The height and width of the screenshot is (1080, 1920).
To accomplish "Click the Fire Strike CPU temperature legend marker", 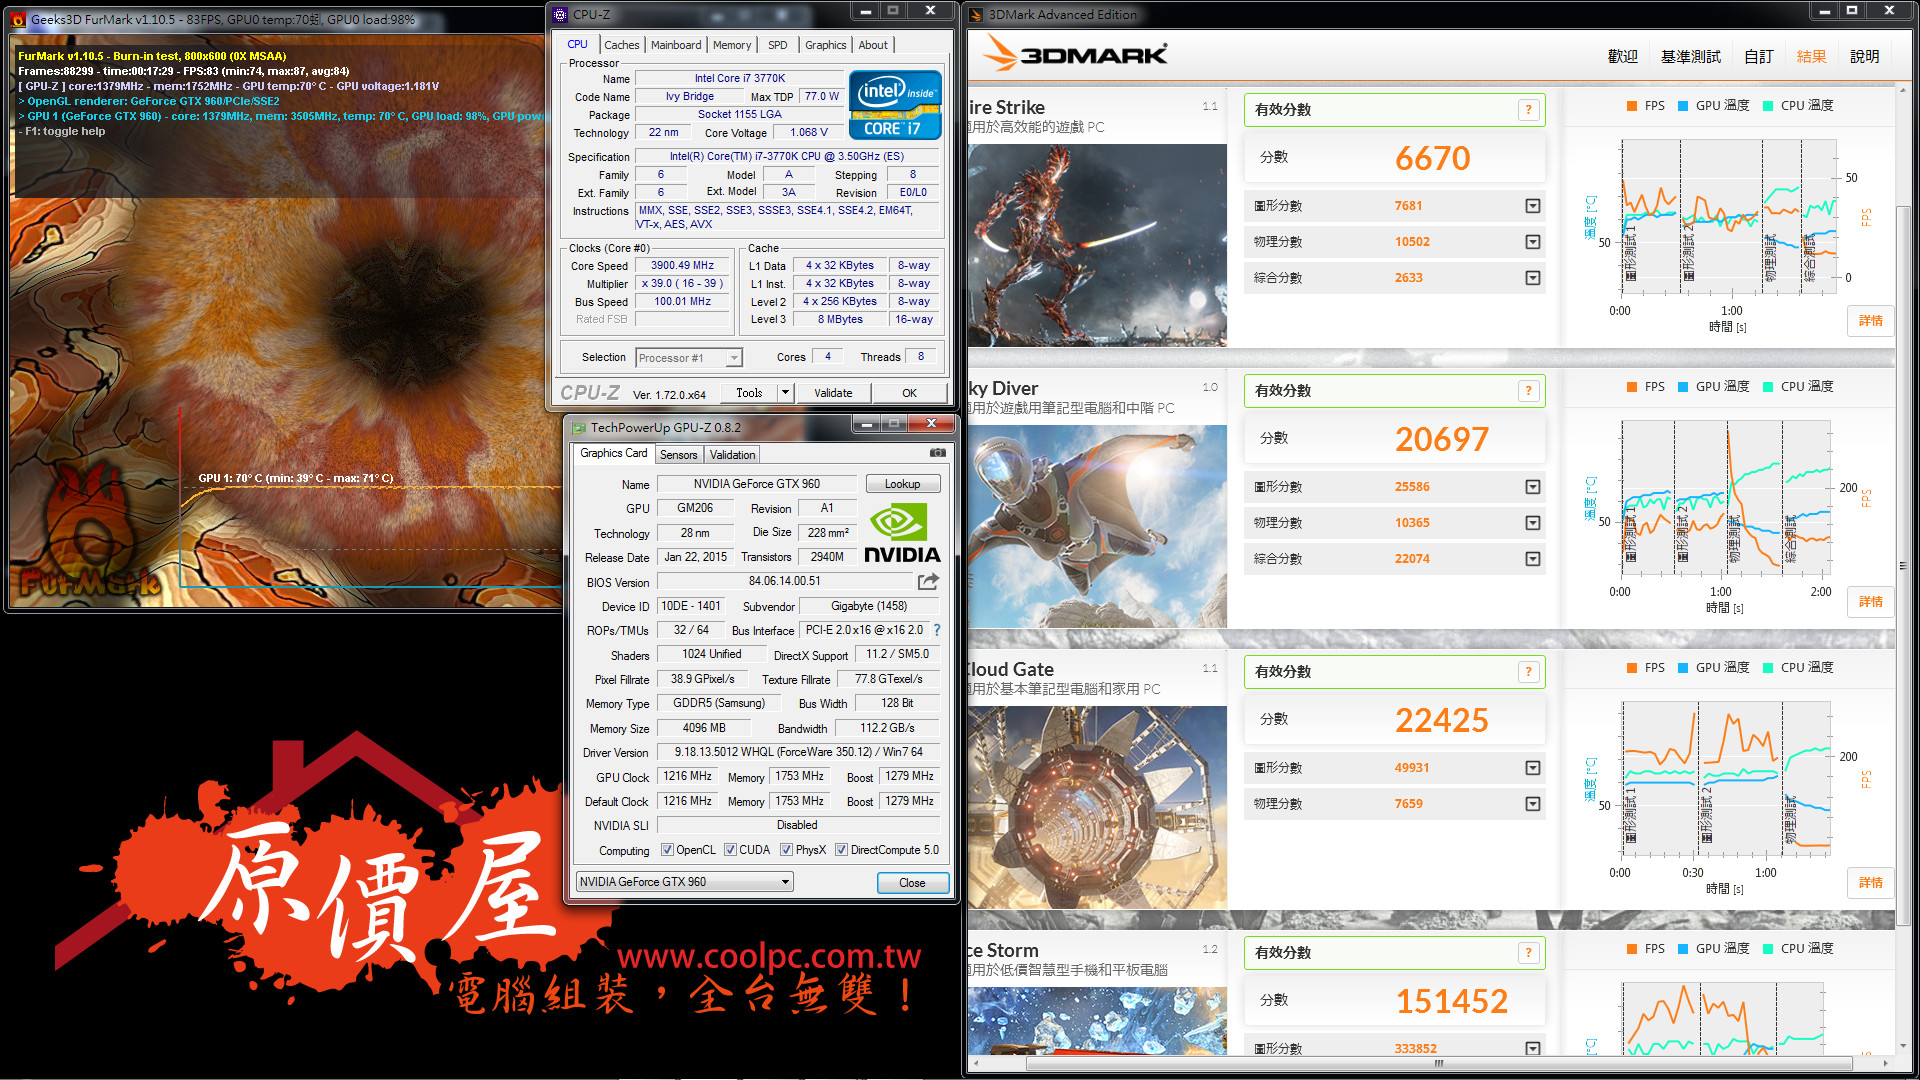I will tap(1767, 106).
